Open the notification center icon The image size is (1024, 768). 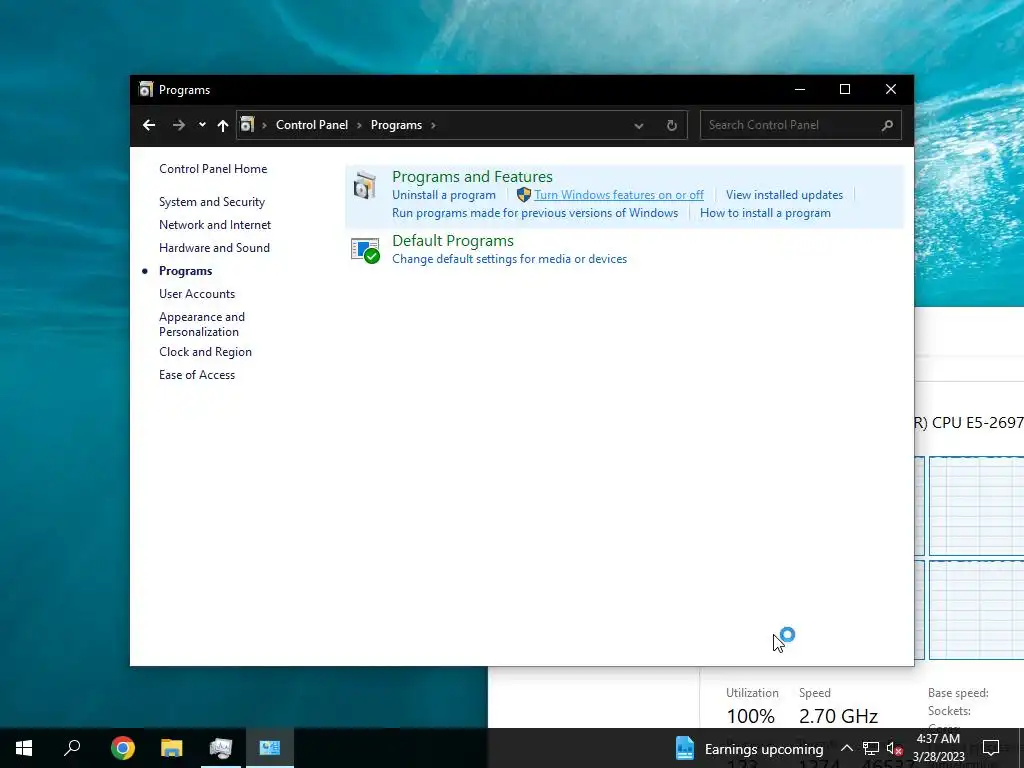point(991,748)
